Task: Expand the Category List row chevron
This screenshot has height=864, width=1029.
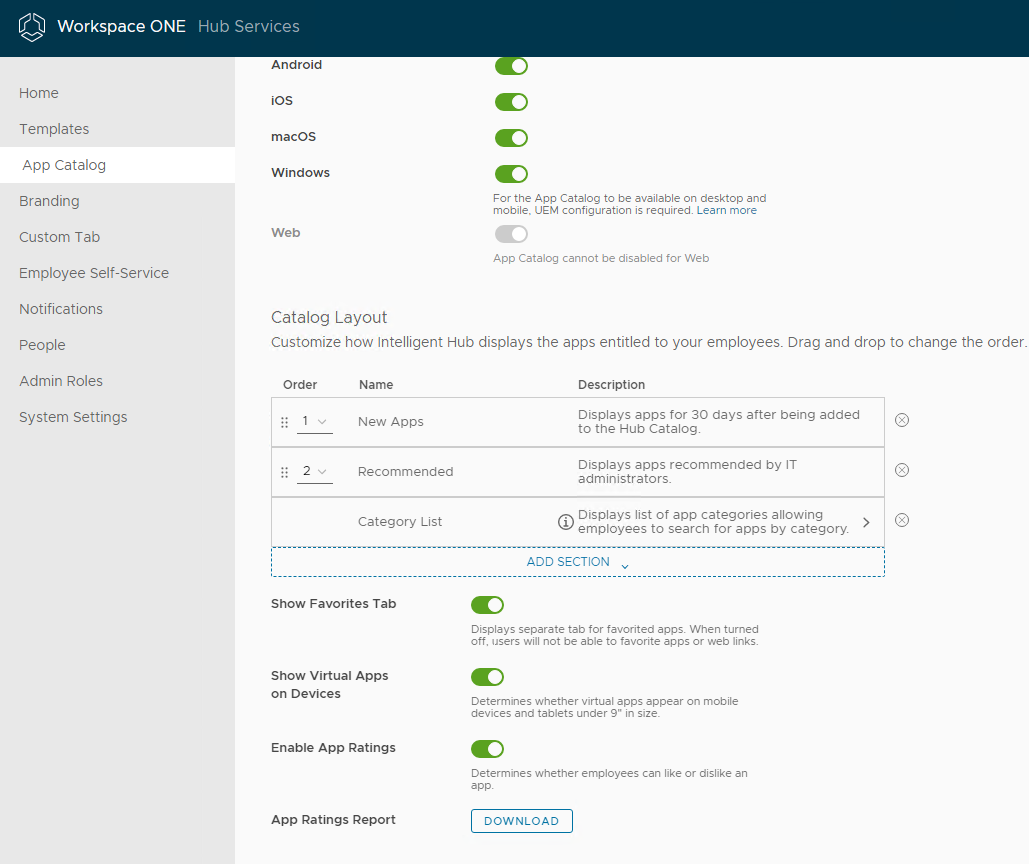Action: point(866,522)
